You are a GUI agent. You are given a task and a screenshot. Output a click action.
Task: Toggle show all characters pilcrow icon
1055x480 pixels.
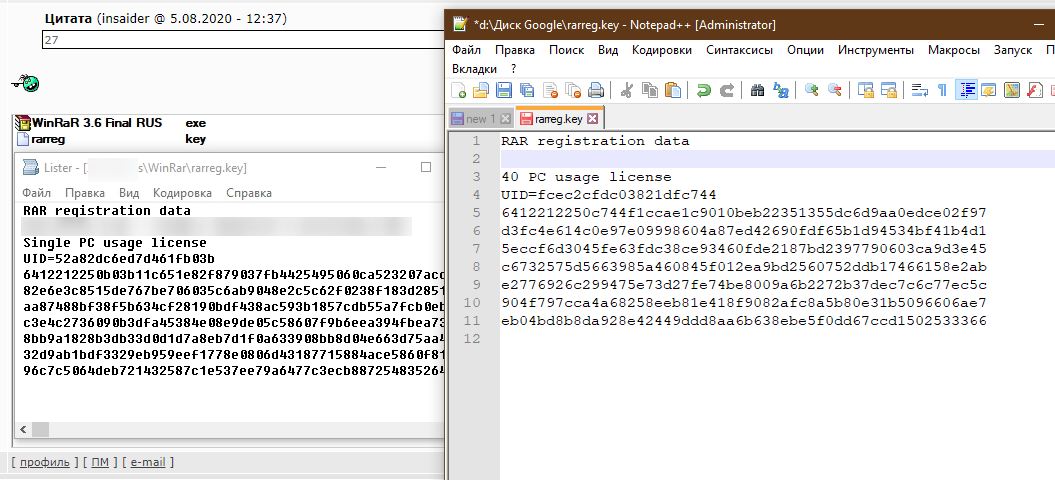[x=943, y=90]
